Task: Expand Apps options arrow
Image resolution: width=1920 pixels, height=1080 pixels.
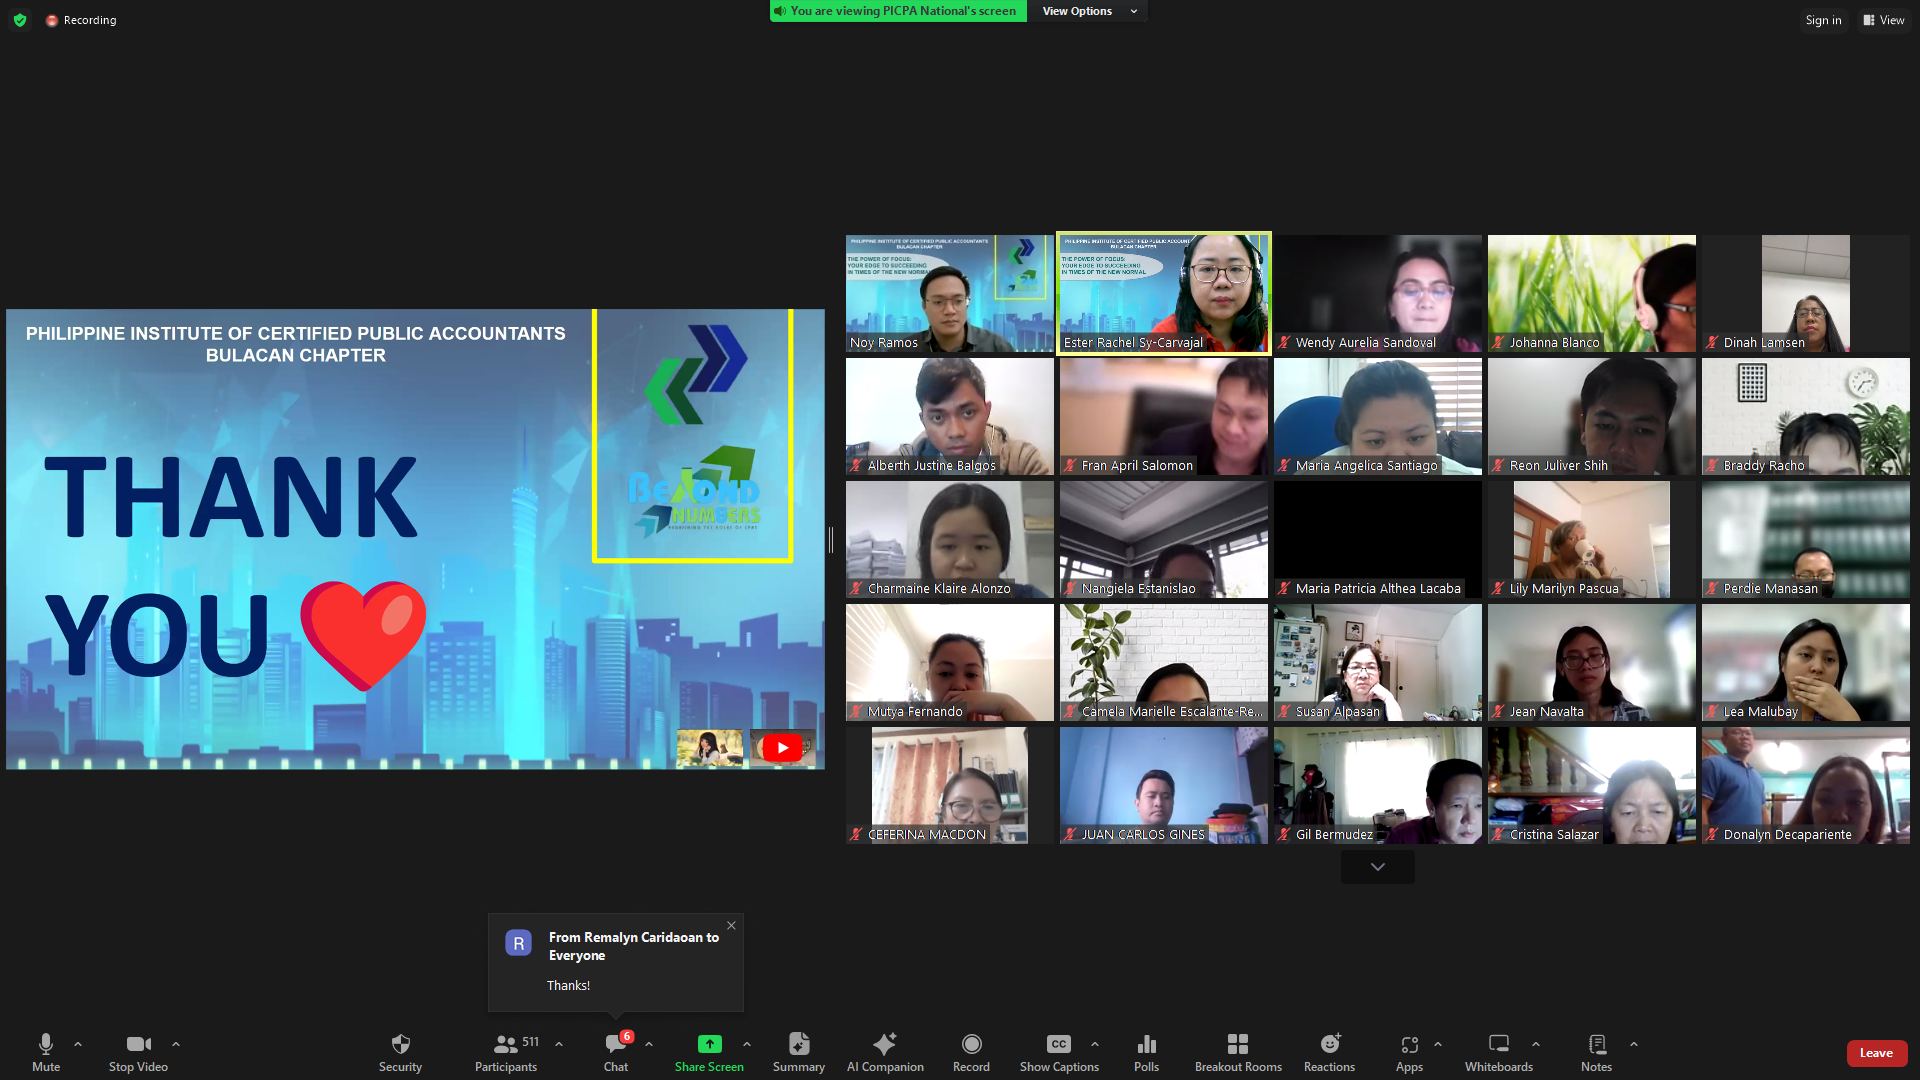Action: click(x=1438, y=1044)
